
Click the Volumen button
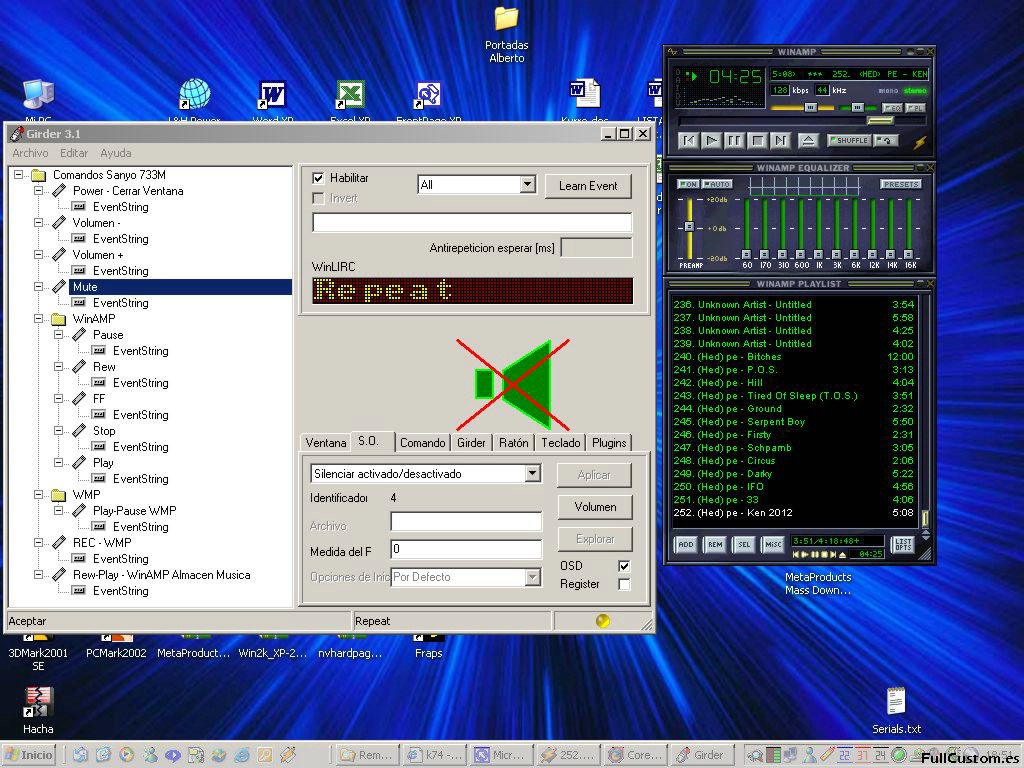595,507
